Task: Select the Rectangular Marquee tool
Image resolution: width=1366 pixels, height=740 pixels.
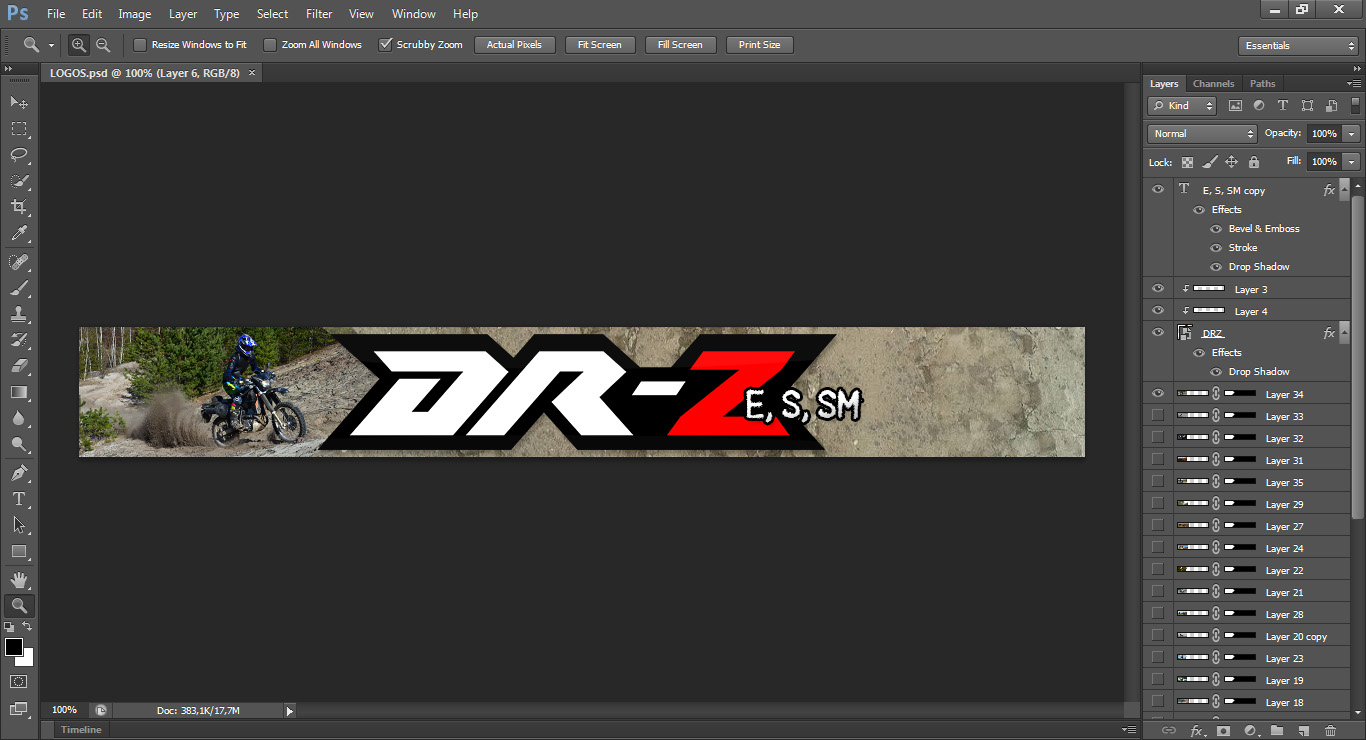Action: point(19,129)
